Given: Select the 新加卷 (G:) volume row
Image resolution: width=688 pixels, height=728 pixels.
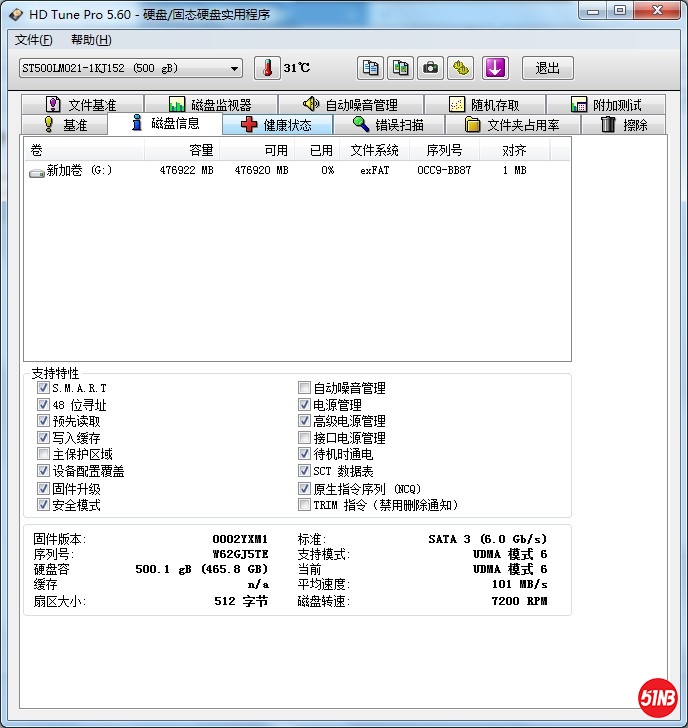Looking at the screenshot, I should tap(80, 171).
